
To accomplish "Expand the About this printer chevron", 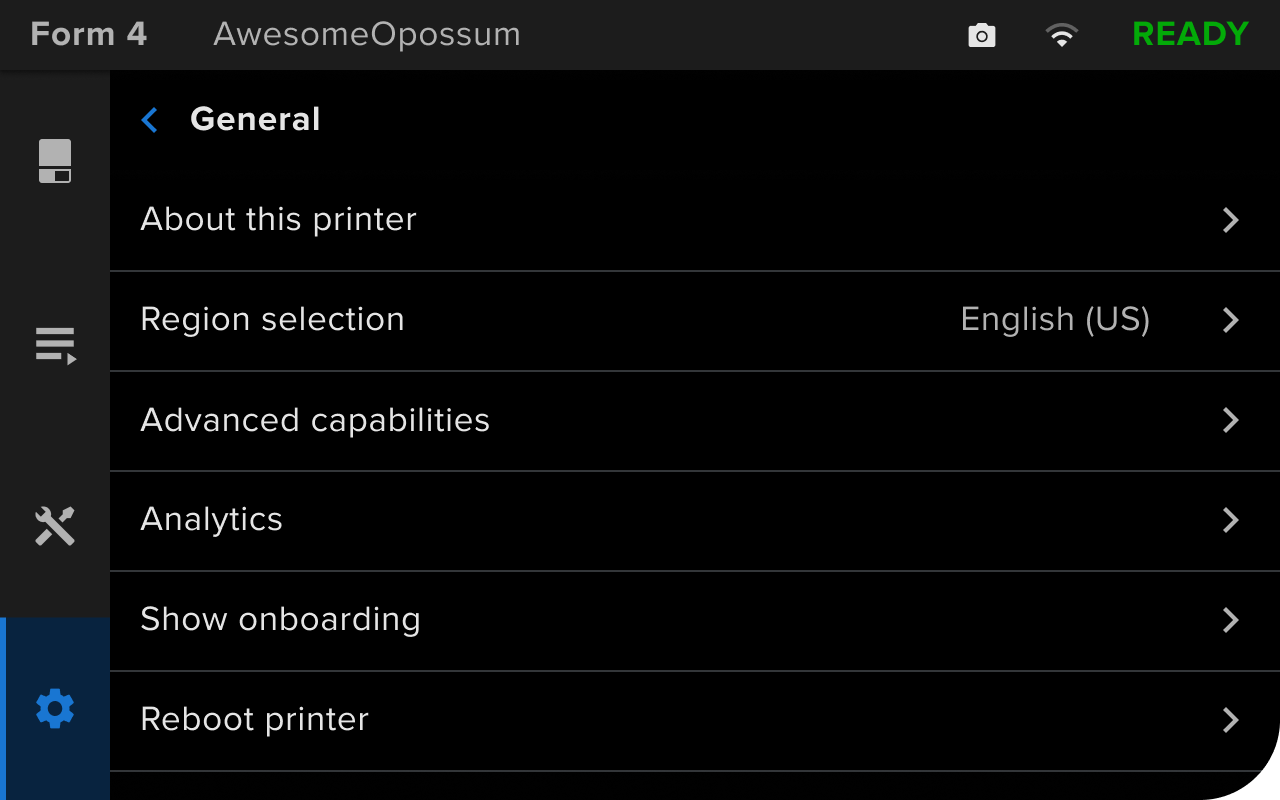I will pyautogui.click(x=1230, y=220).
